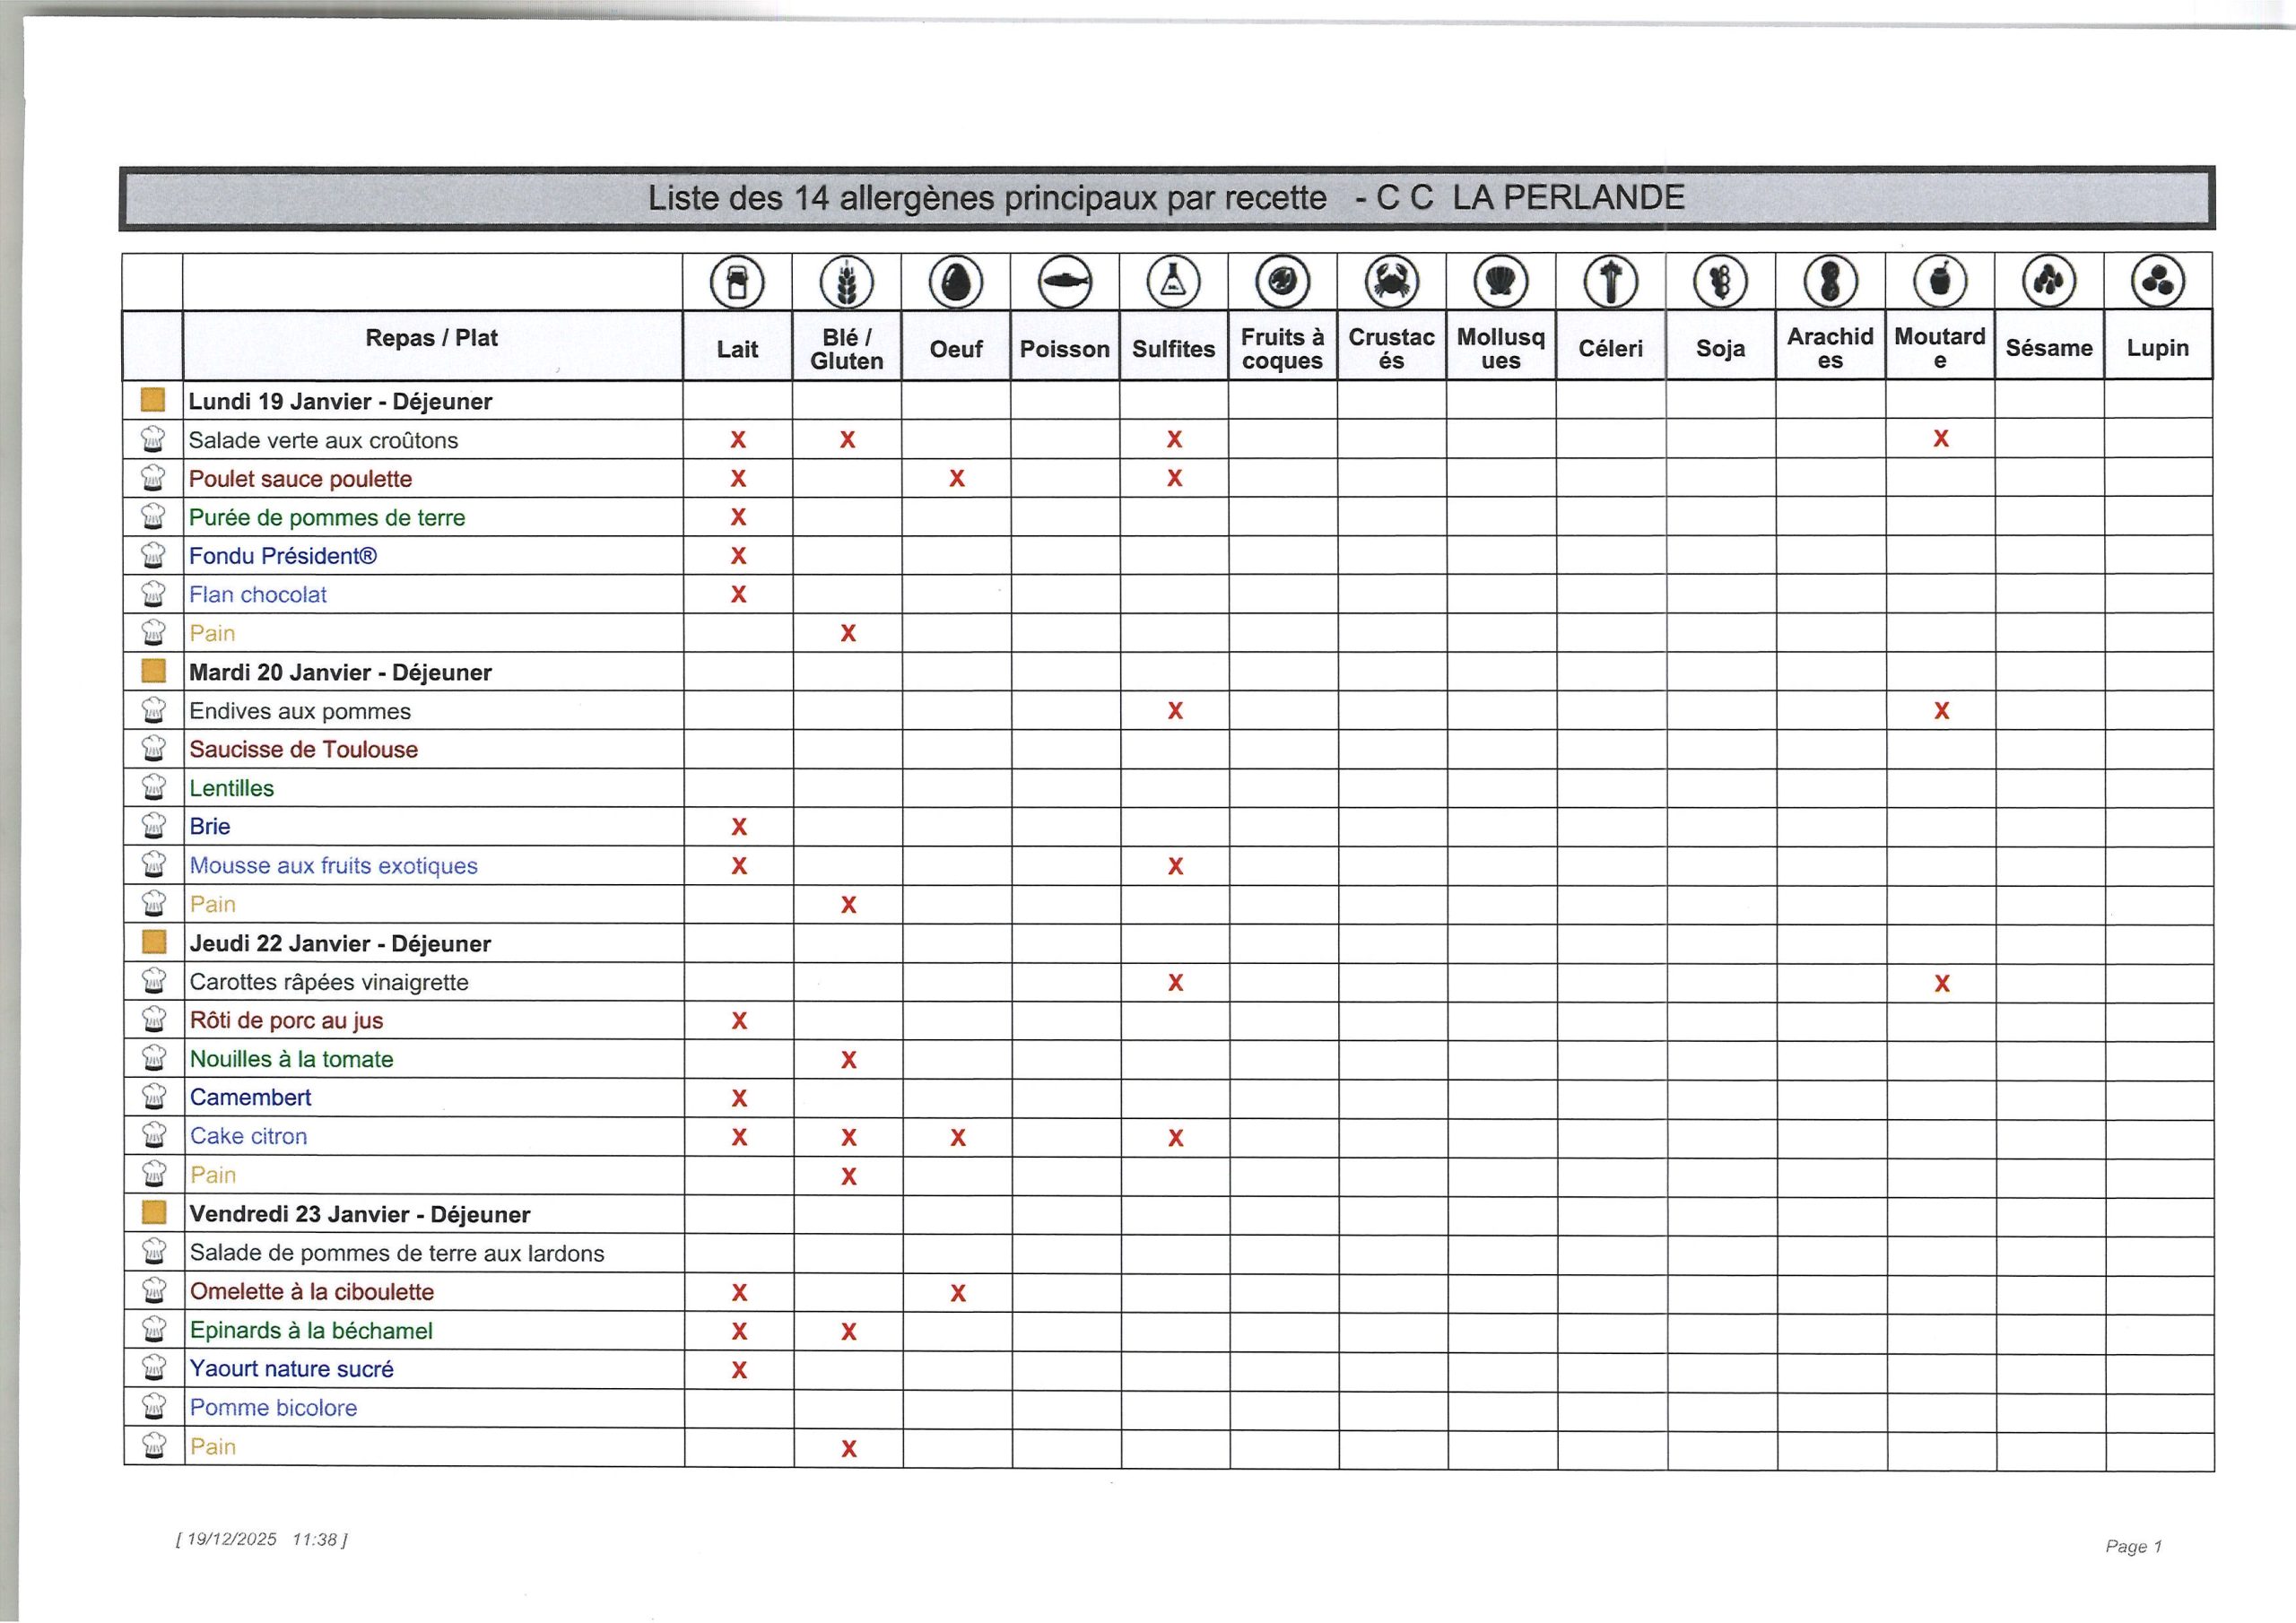Screen dimensions: 2296x1623
Task: Click the milk bottle allergen icon
Action: [x=737, y=282]
